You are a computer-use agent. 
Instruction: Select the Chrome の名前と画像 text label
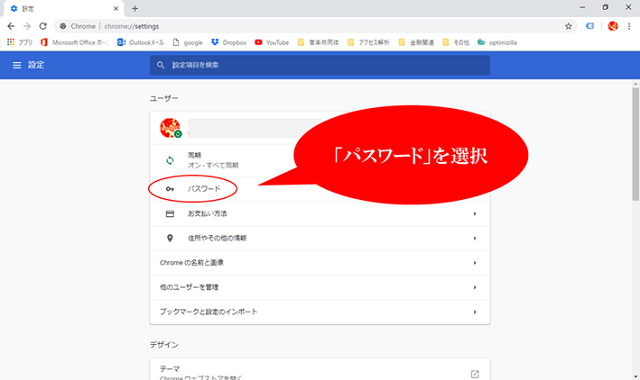point(191,262)
